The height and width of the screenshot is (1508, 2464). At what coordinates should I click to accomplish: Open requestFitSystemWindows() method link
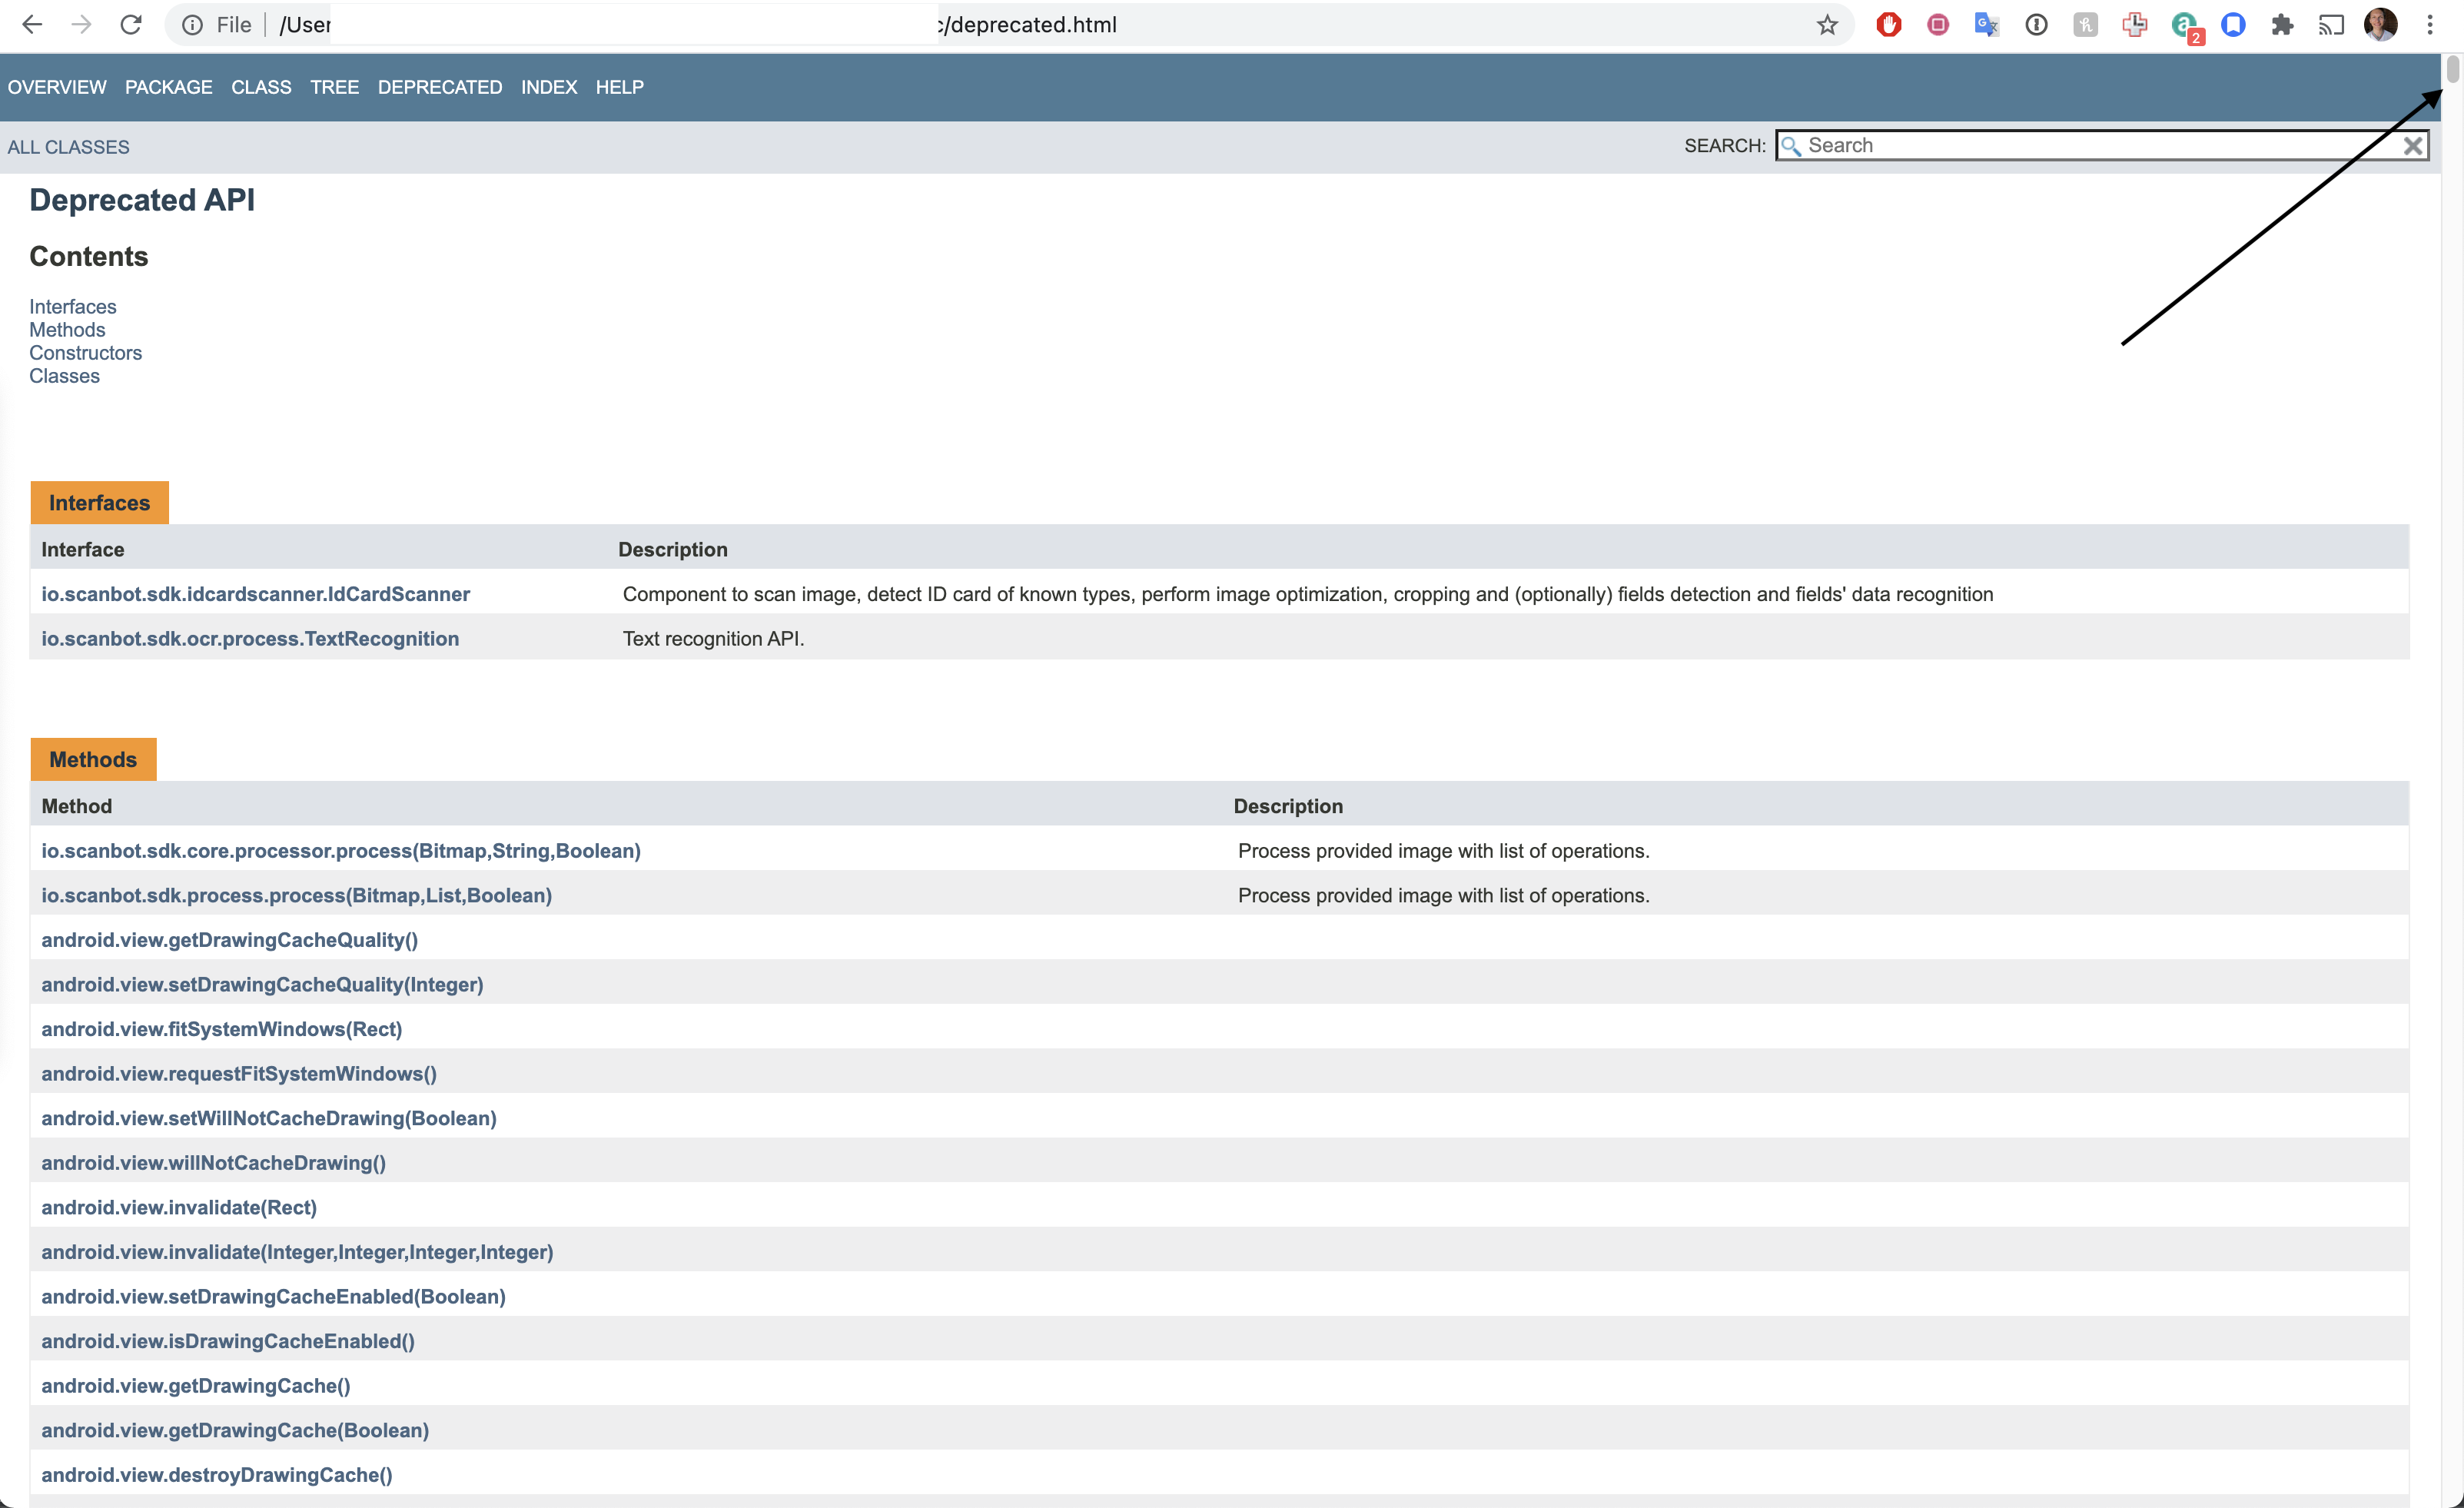[239, 1074]
